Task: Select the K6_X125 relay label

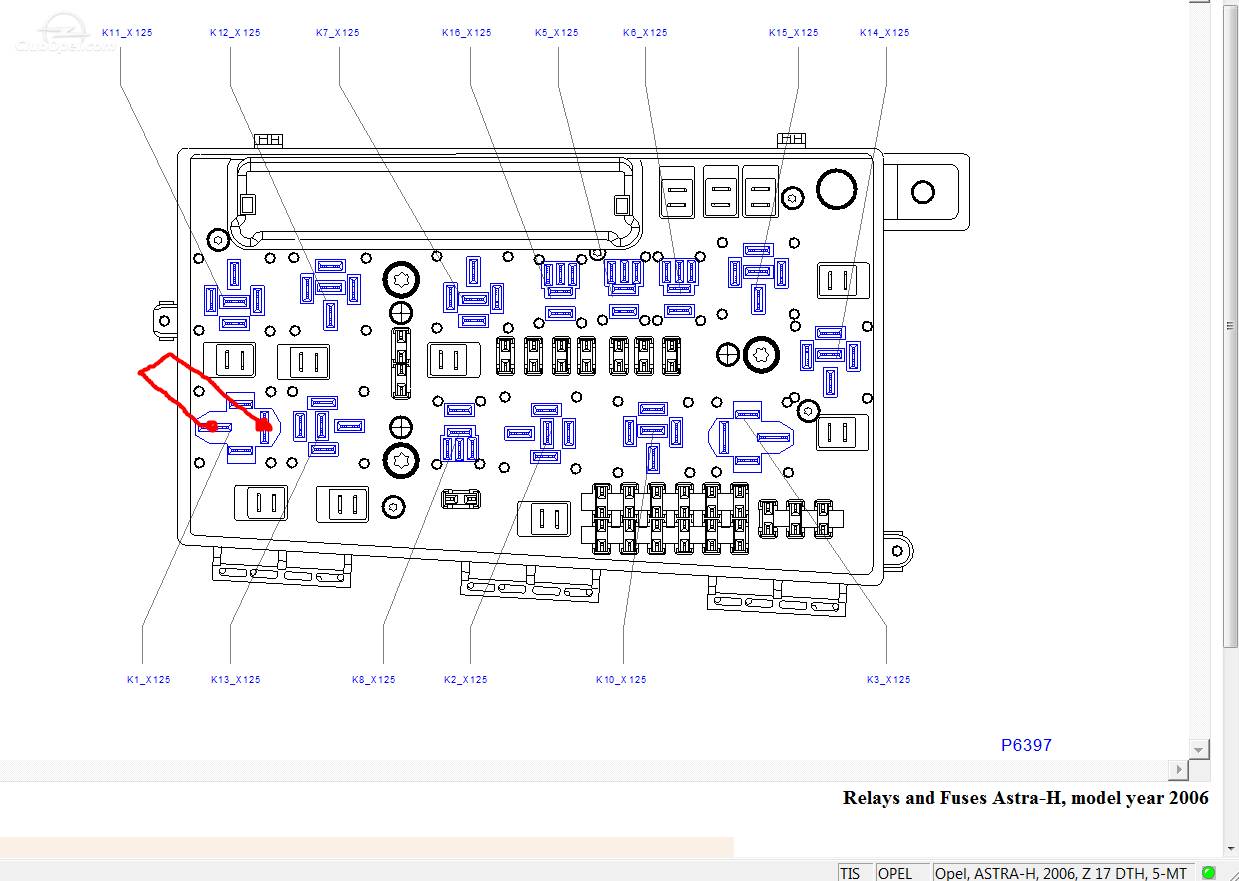Action: click(x=645, y=33)
